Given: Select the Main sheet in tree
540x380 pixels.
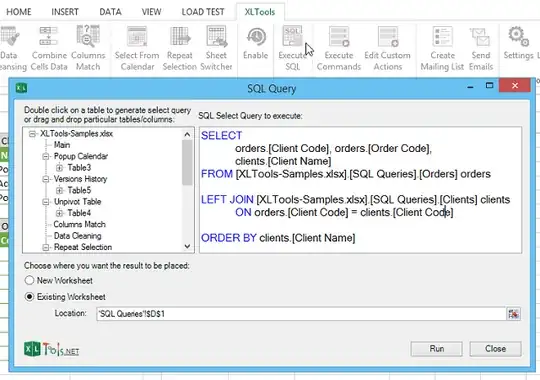Looking at the screenshot, I should tap(62, 145).
